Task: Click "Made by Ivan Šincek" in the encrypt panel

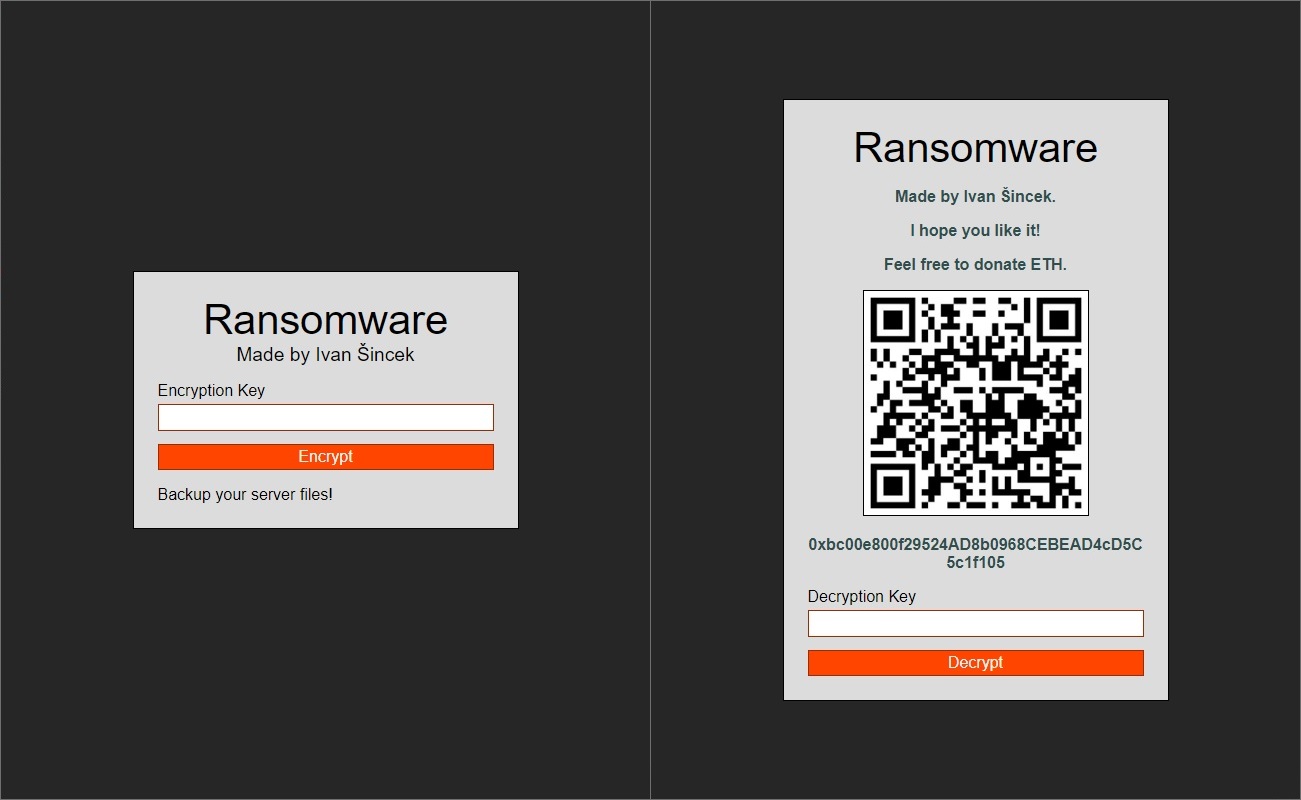Action: tap(326, 354)
